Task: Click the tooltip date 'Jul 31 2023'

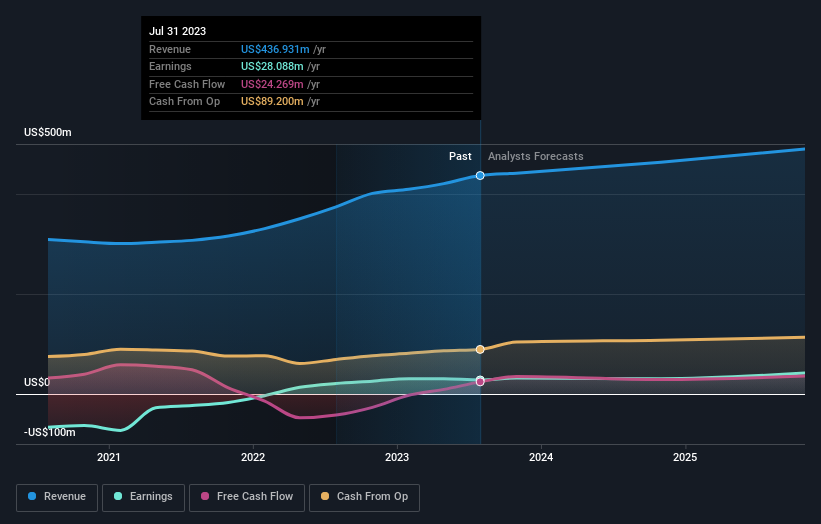Action: point(177,31)
